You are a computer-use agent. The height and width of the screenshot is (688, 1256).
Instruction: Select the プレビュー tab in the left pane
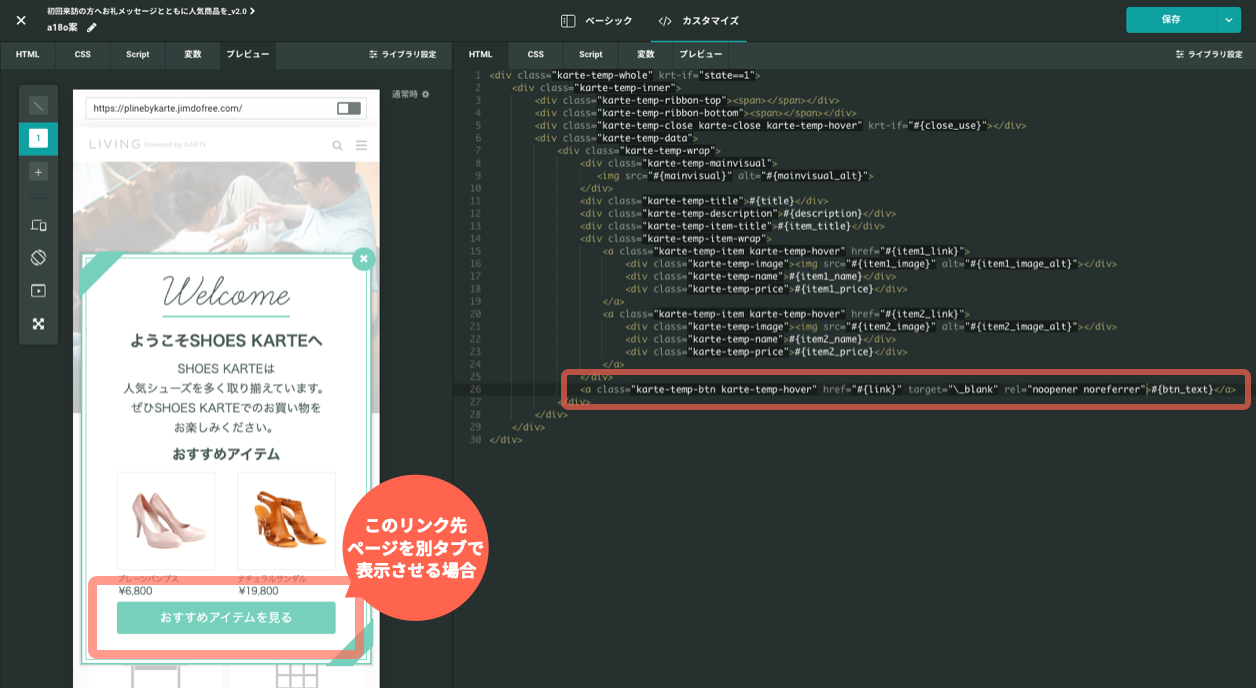(247, 55)
